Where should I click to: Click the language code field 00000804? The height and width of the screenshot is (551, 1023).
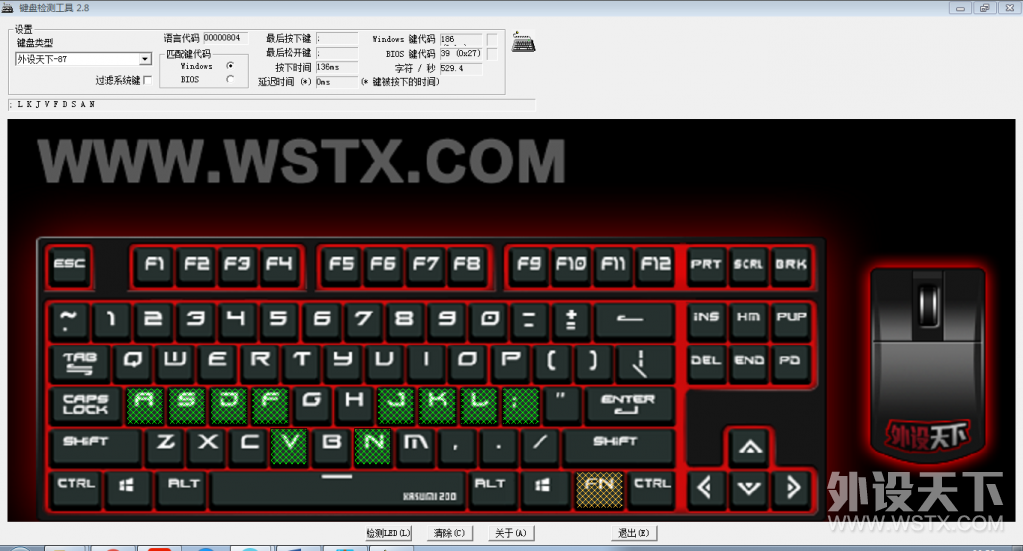[225, 38]
